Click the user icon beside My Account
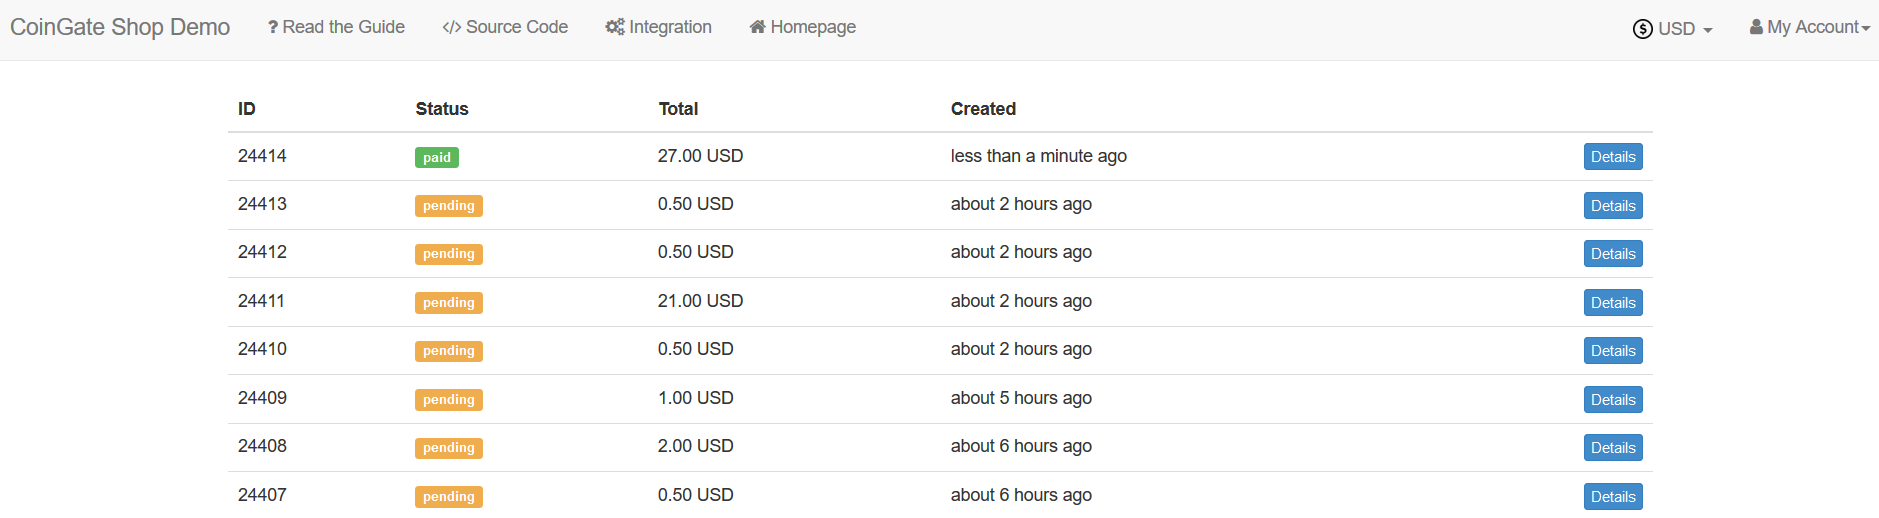Screen dimensions: 1879x518 coord(1756,27)
